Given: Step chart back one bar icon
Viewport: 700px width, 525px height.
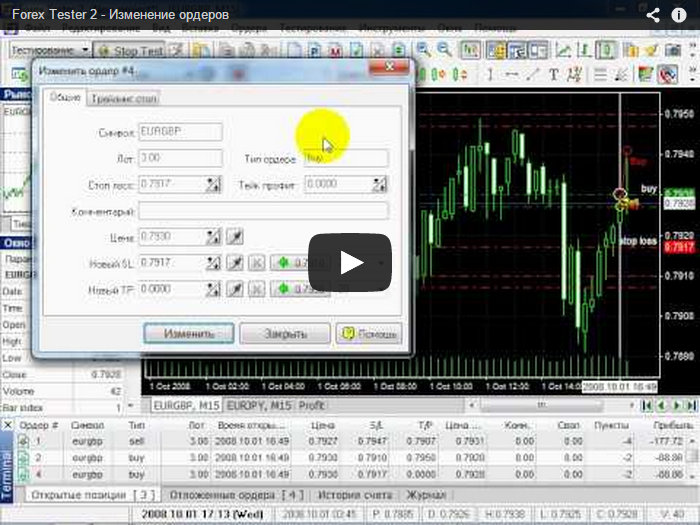Looking at the screenshot, I should (661, 405).
